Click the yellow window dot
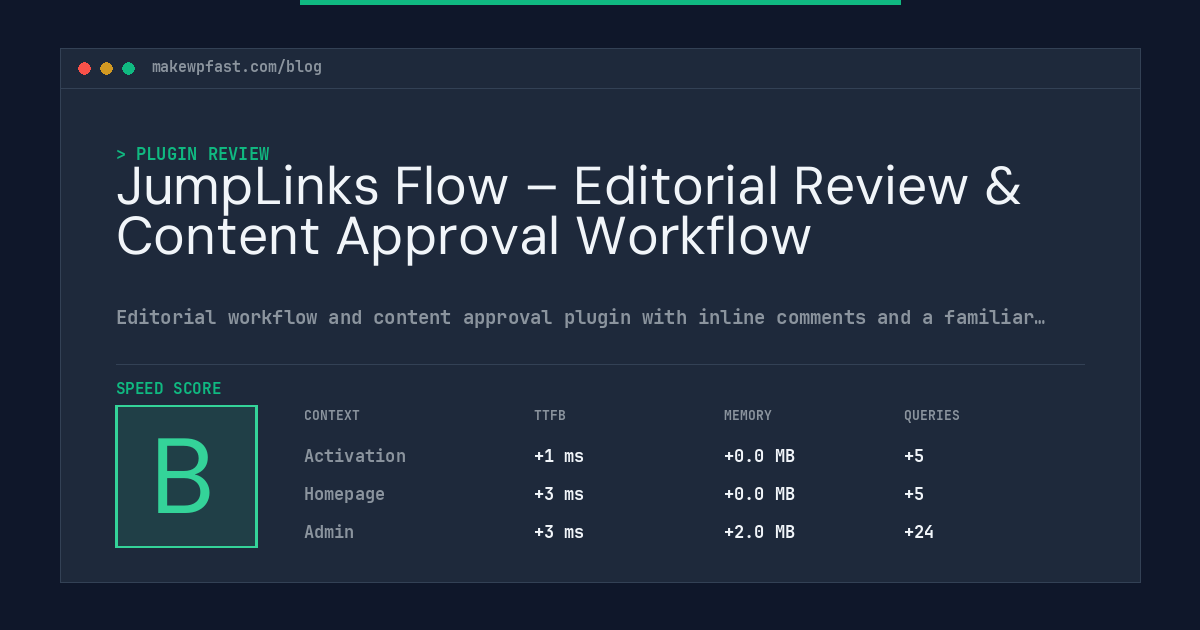The width and height of the screenshot is (1200, 630). (x=106, y=68)
